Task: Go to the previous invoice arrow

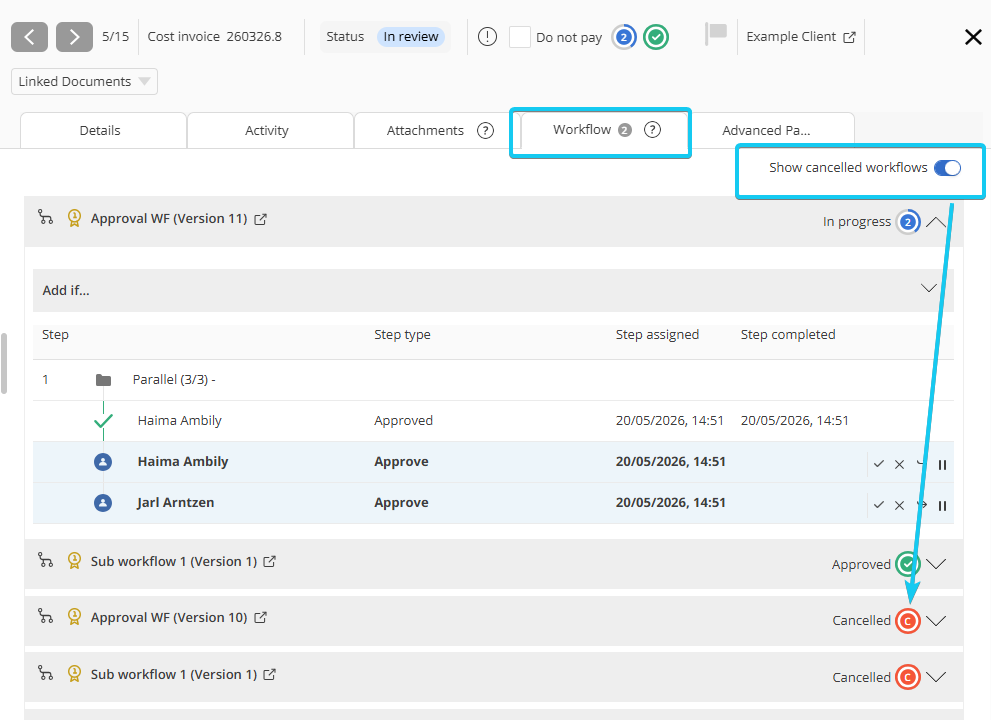Action: coord(29,37)
